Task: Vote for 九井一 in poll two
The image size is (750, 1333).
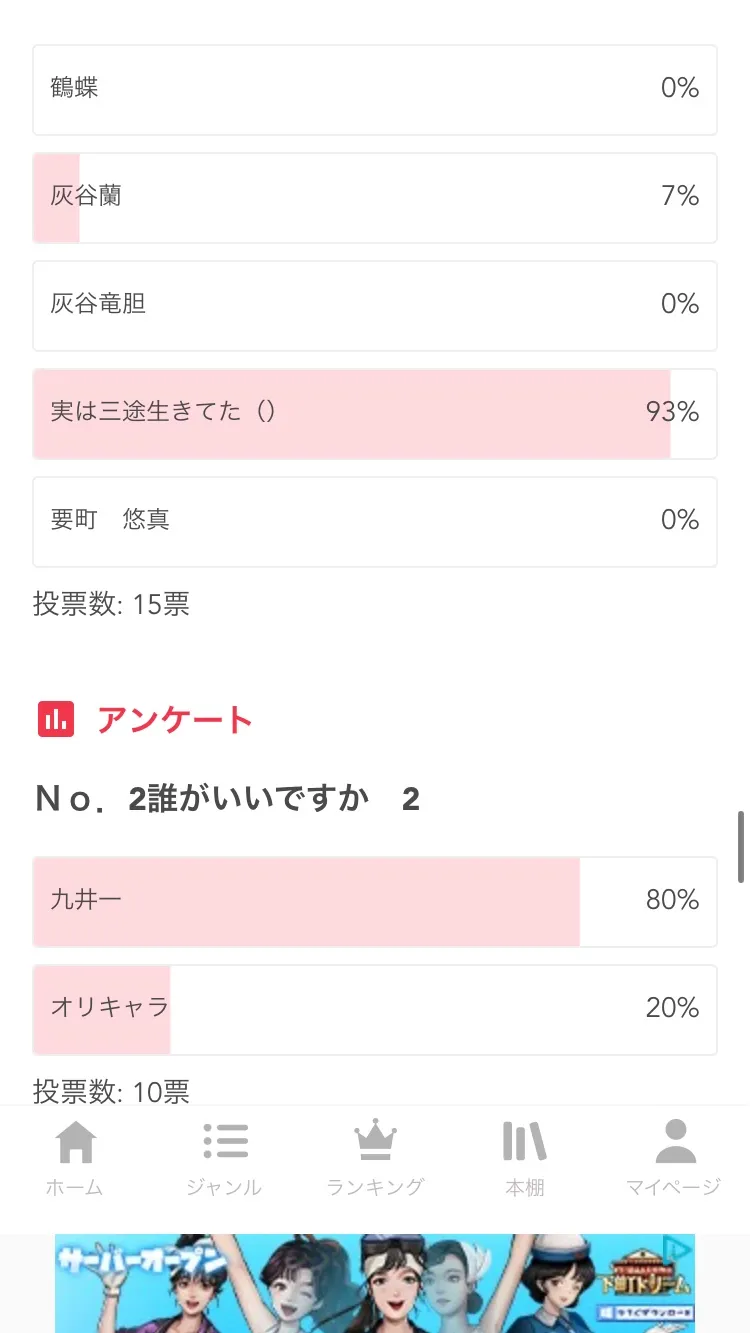Action: coord(375,902)
